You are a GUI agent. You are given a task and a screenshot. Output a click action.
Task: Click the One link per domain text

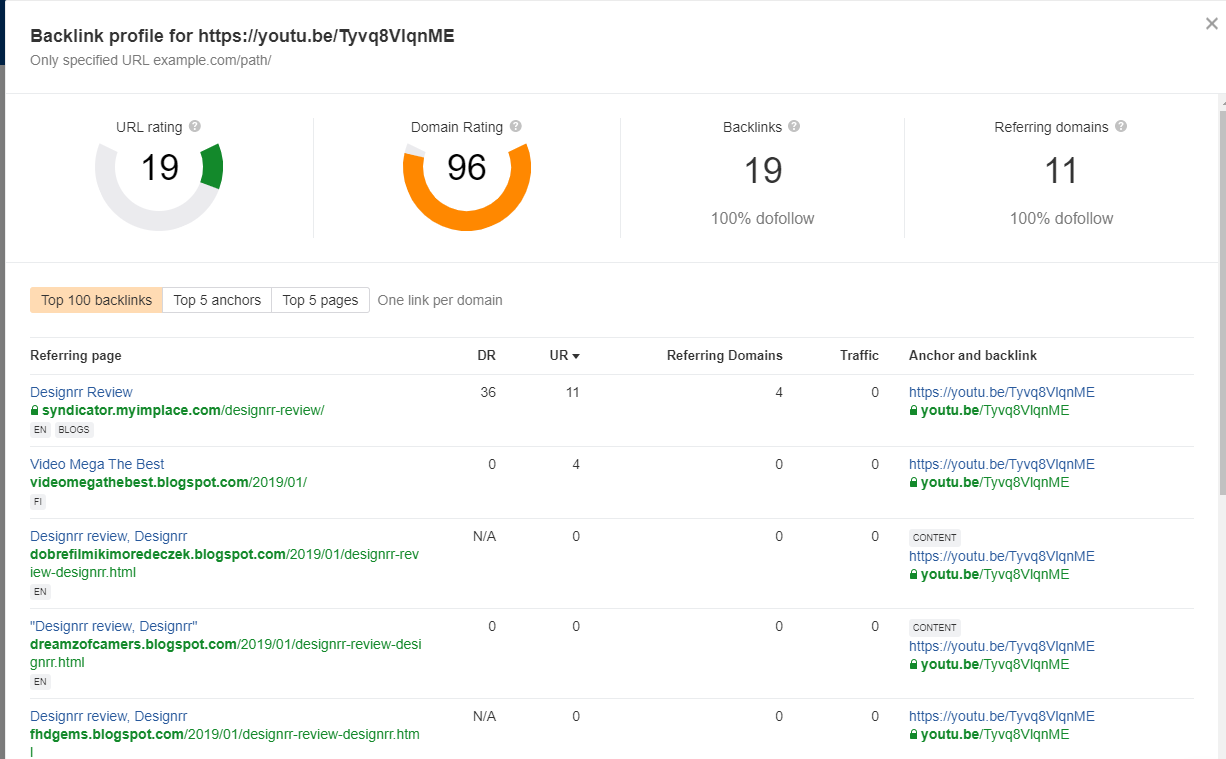(440, 300)
